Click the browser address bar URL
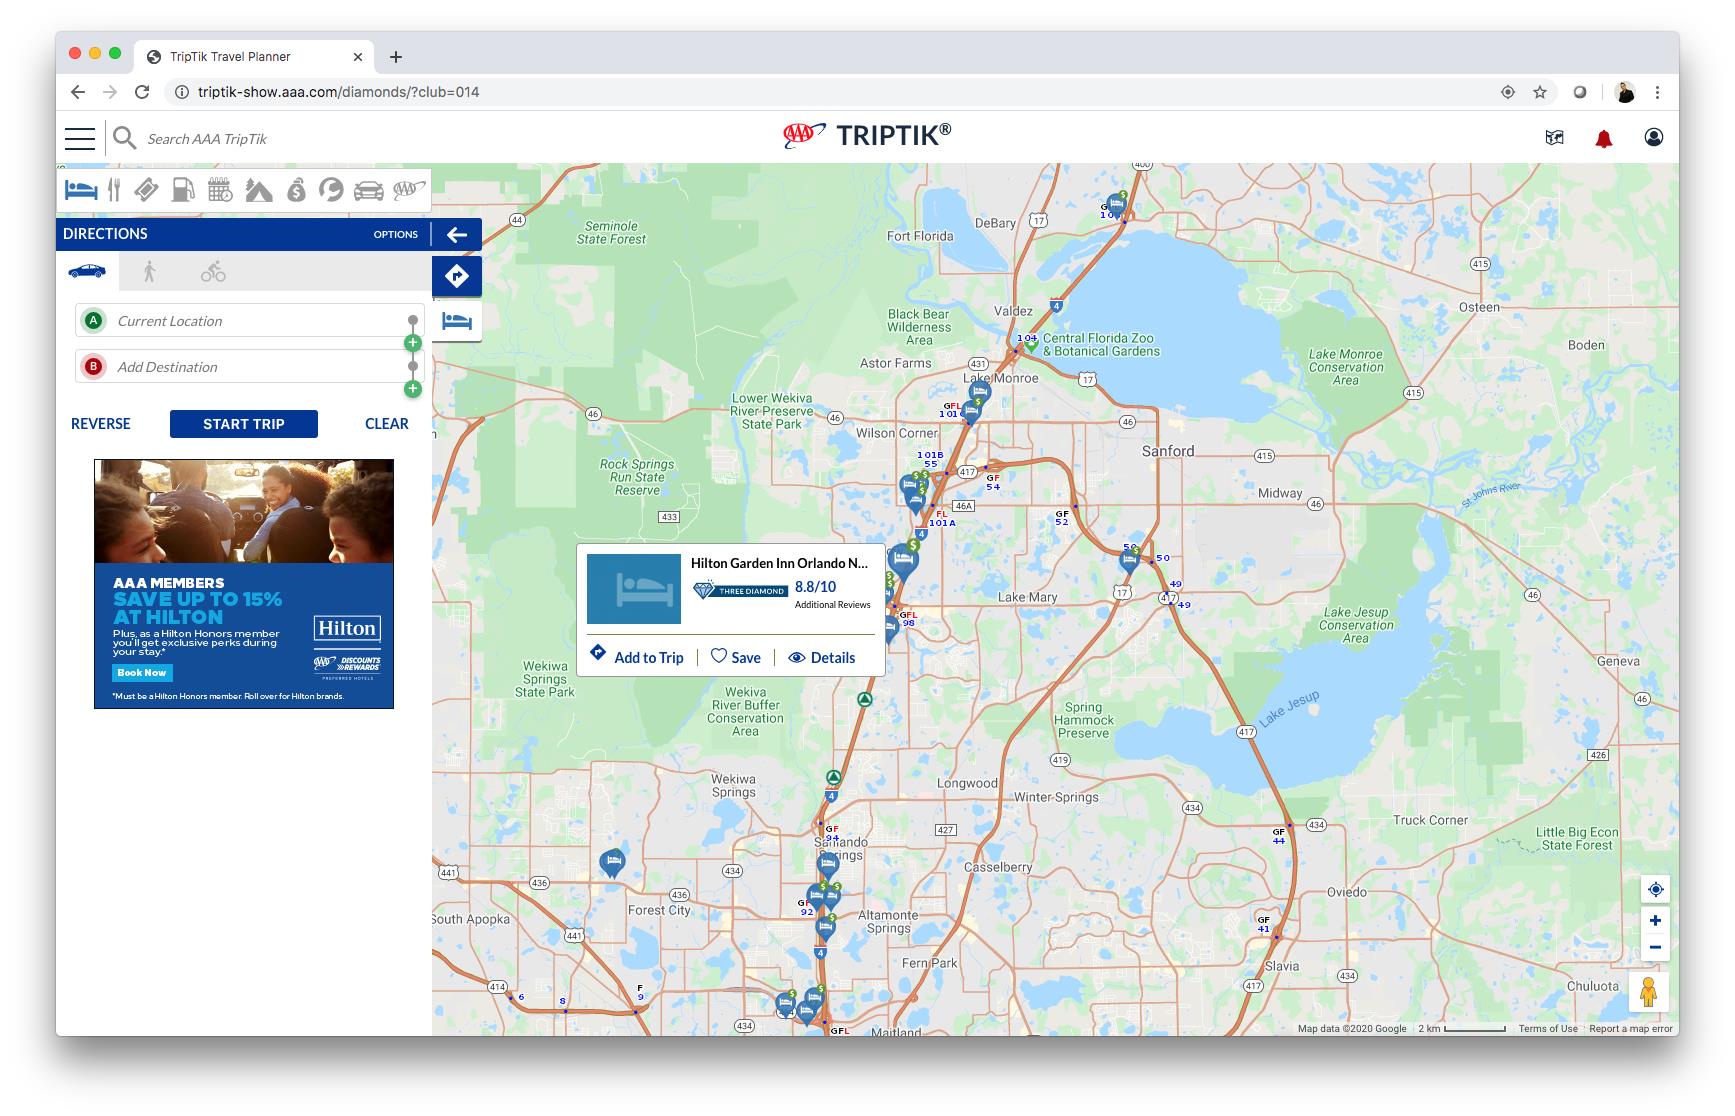The height and width of the screenshot is (1116, 1735). [x=339, y=92]
